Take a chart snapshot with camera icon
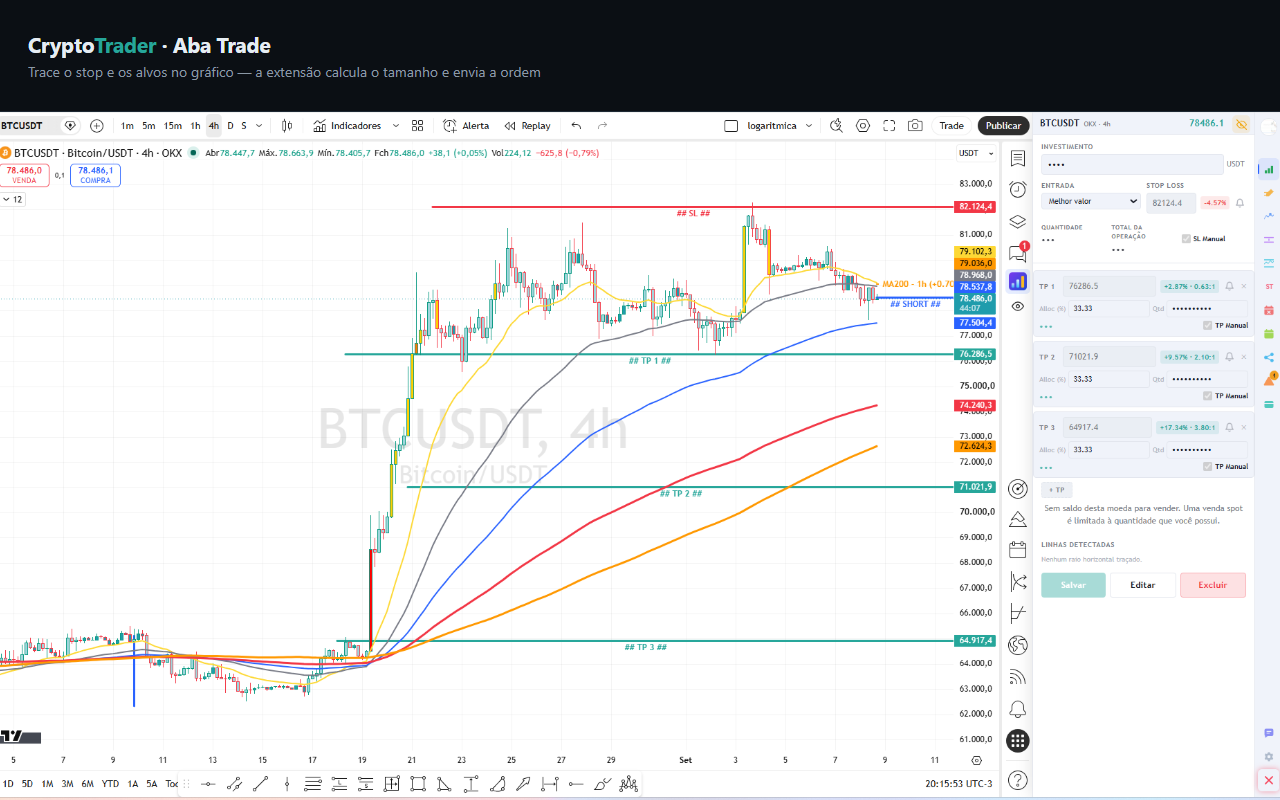Screen dimensions: 1280x800 coord(915,126)
